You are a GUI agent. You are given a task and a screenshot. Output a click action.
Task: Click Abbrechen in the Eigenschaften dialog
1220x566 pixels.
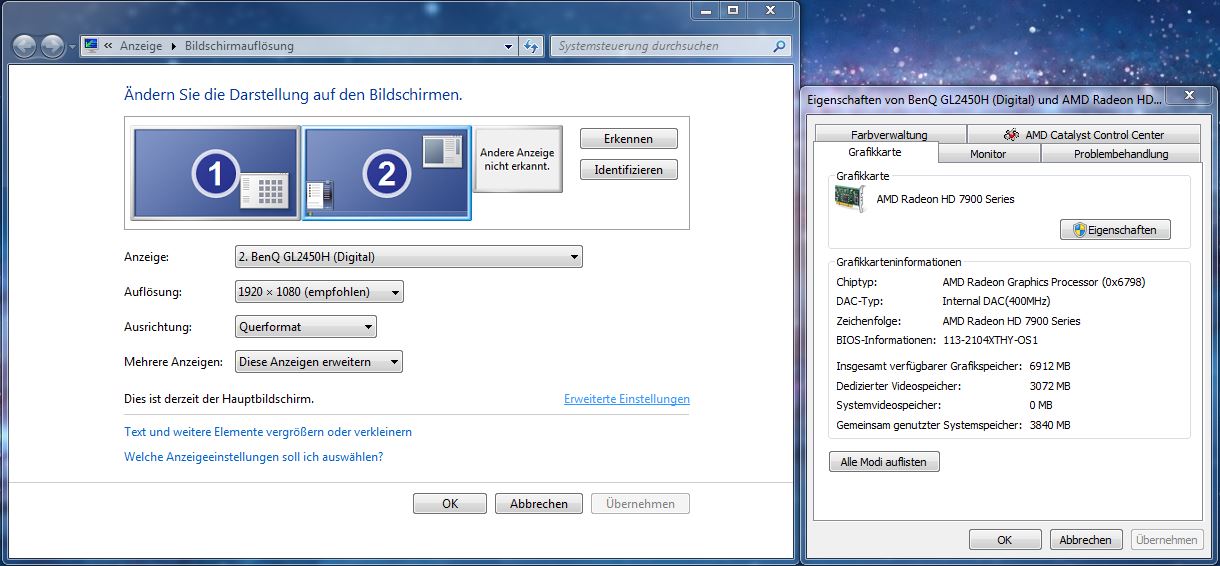[1086, 540]
